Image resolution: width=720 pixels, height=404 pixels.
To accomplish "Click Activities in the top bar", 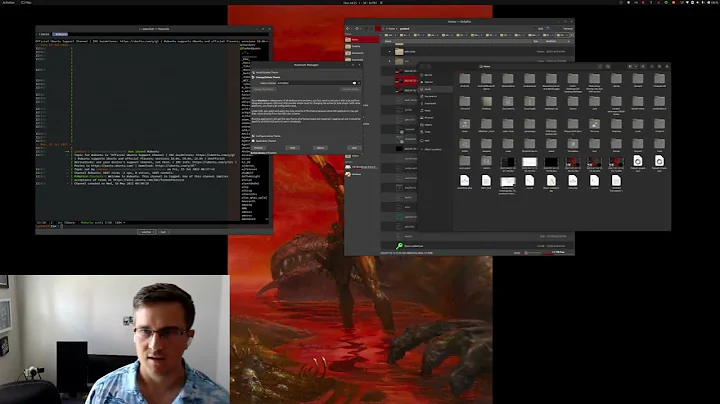I will click(x=8, y=2).
